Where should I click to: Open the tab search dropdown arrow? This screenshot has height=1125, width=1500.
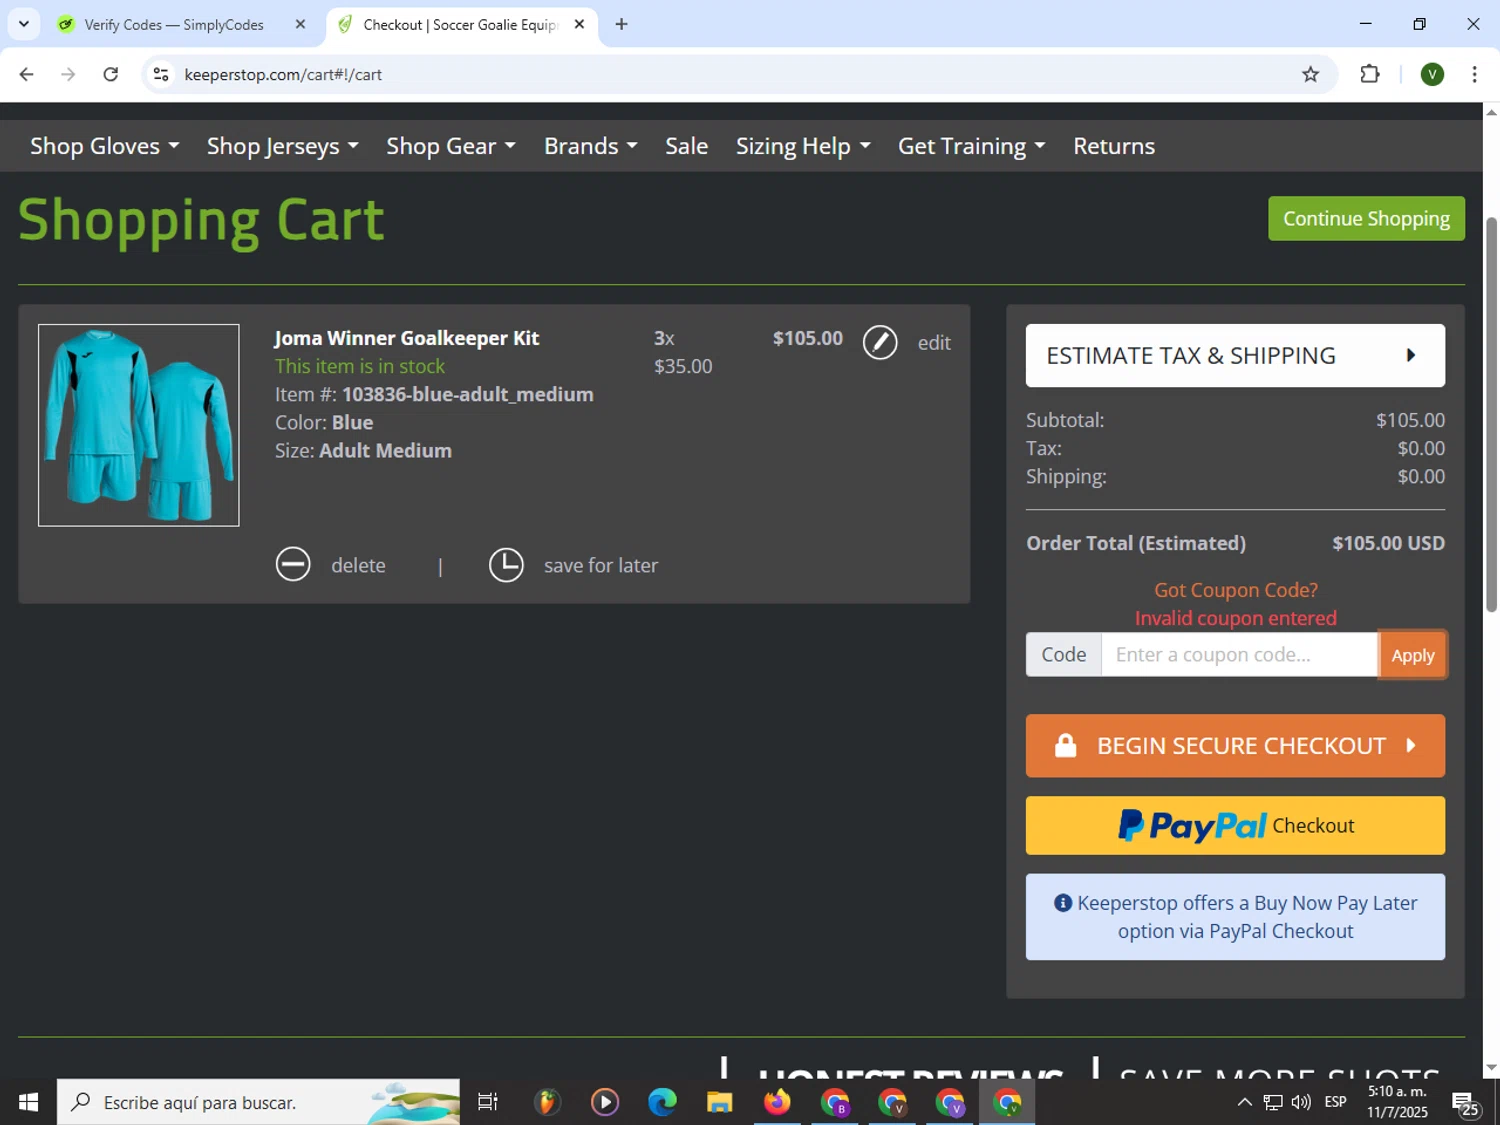tap(23, 24)
